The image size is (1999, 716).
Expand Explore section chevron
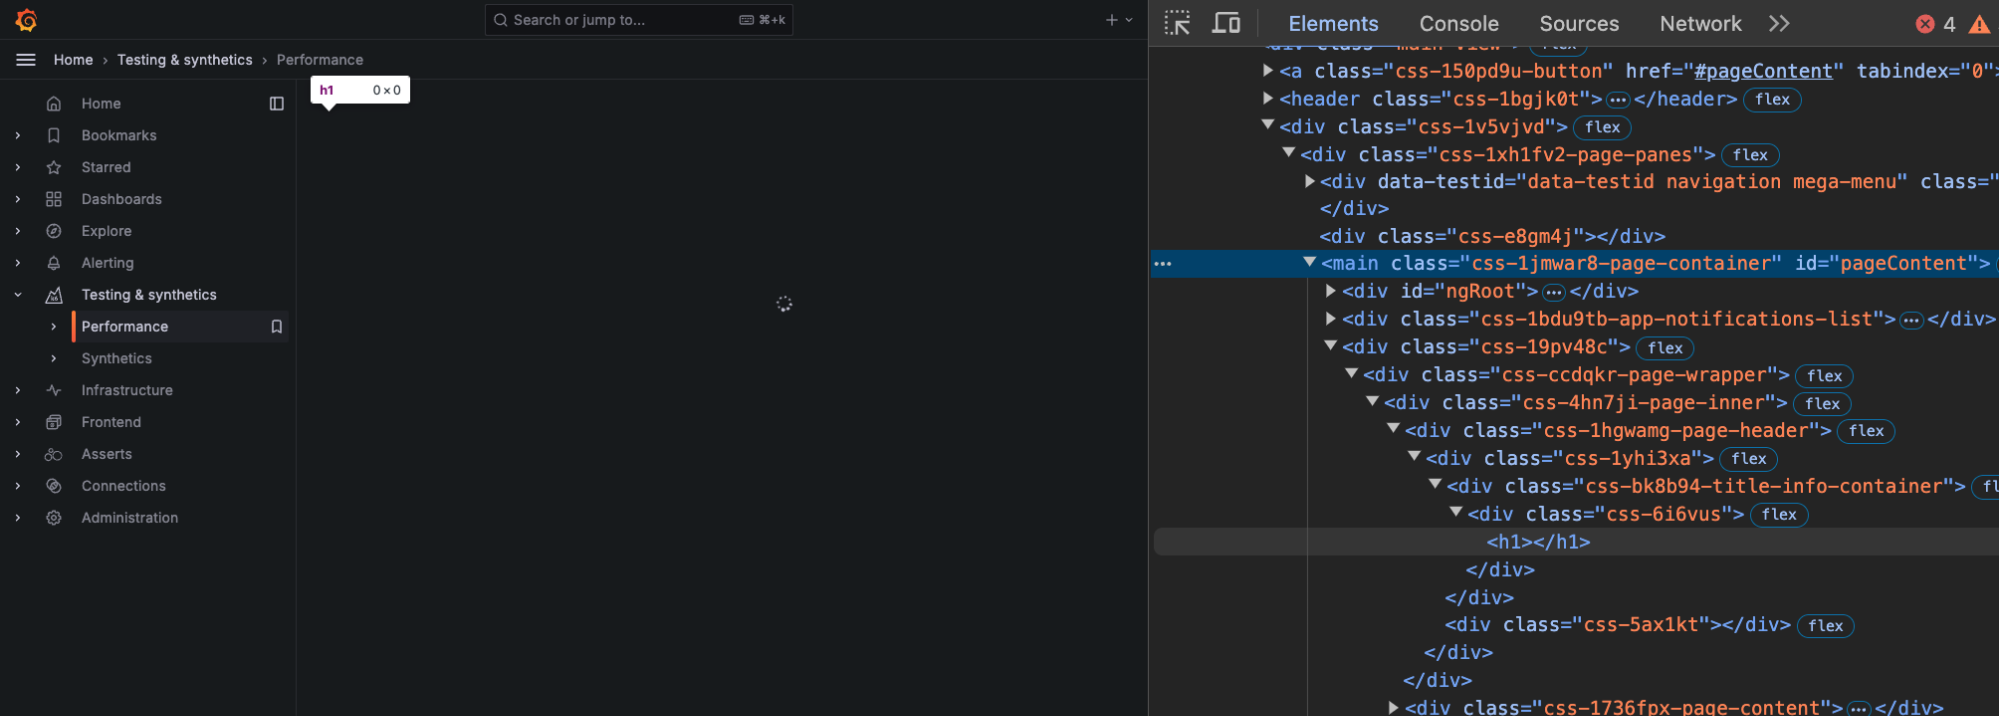18,232
